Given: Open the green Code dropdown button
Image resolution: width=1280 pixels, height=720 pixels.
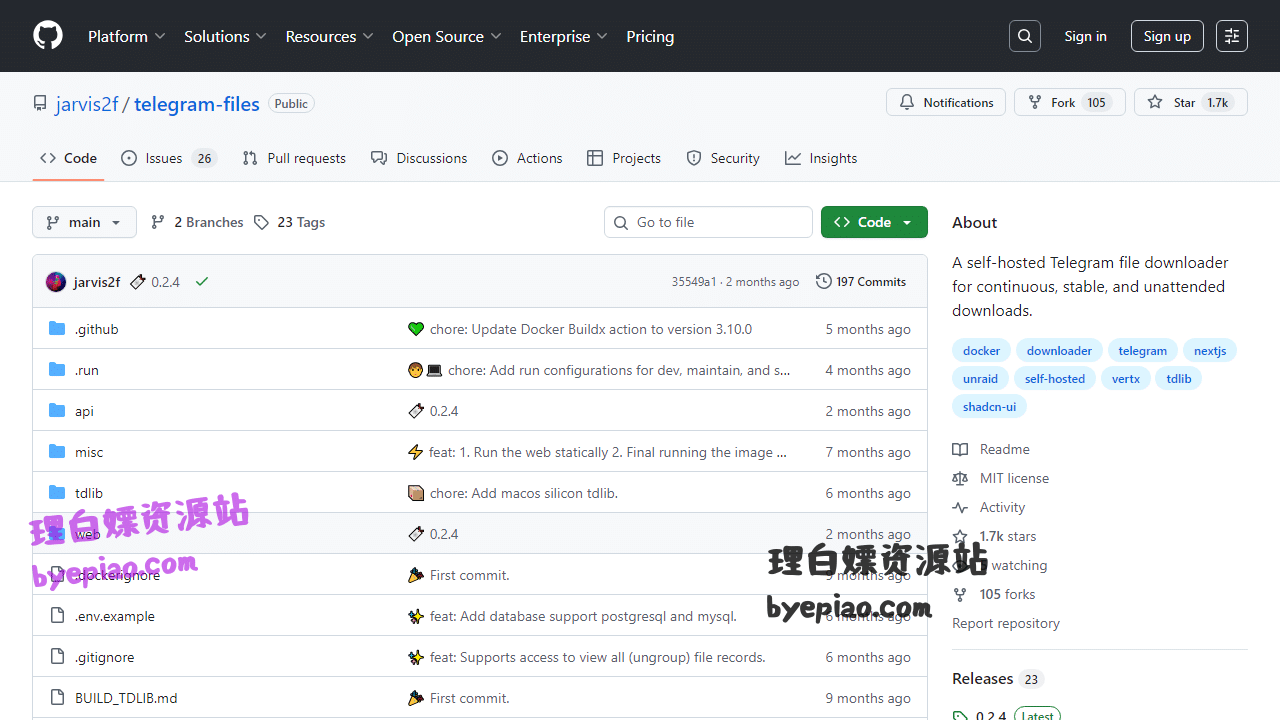Looking at the screenshot, I should pos(874,222).
